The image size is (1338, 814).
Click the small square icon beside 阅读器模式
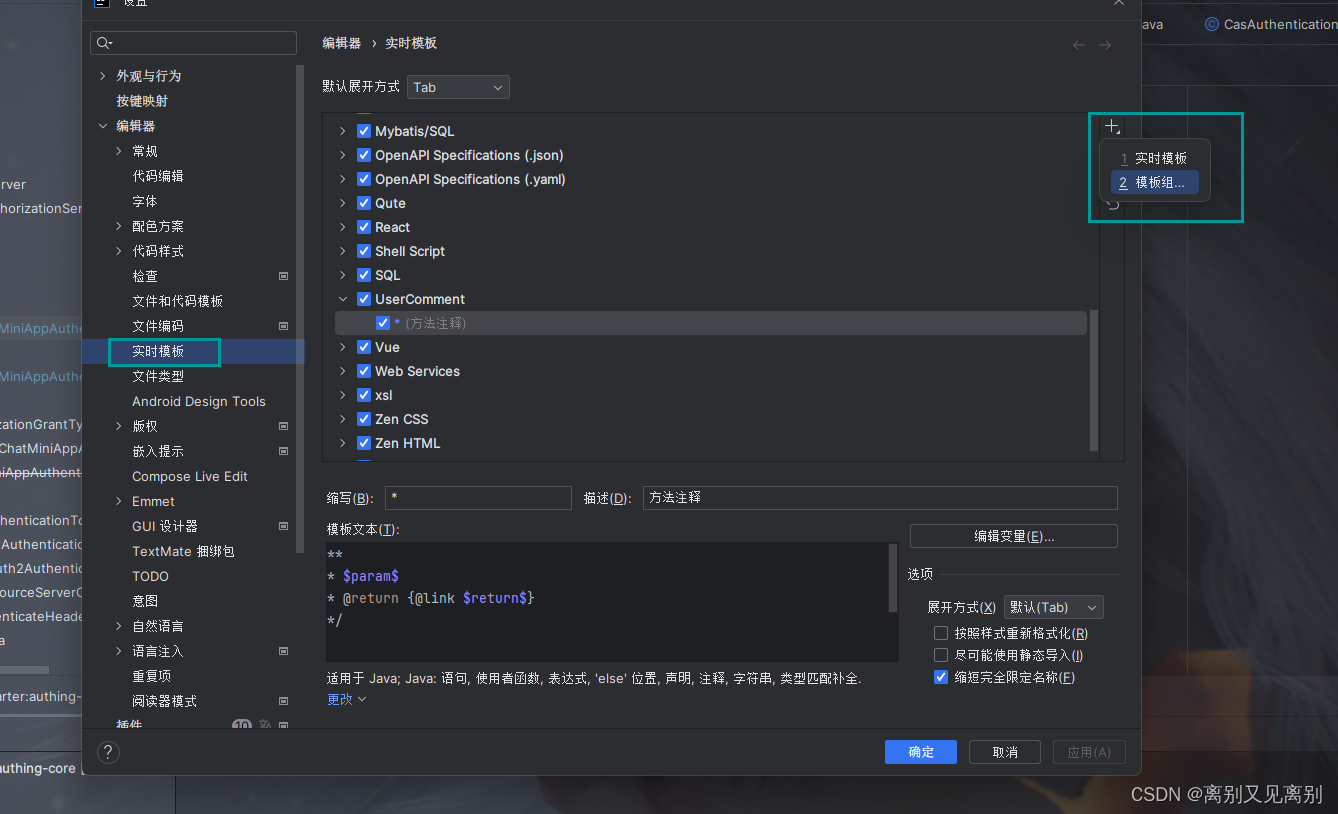[283, 701]
